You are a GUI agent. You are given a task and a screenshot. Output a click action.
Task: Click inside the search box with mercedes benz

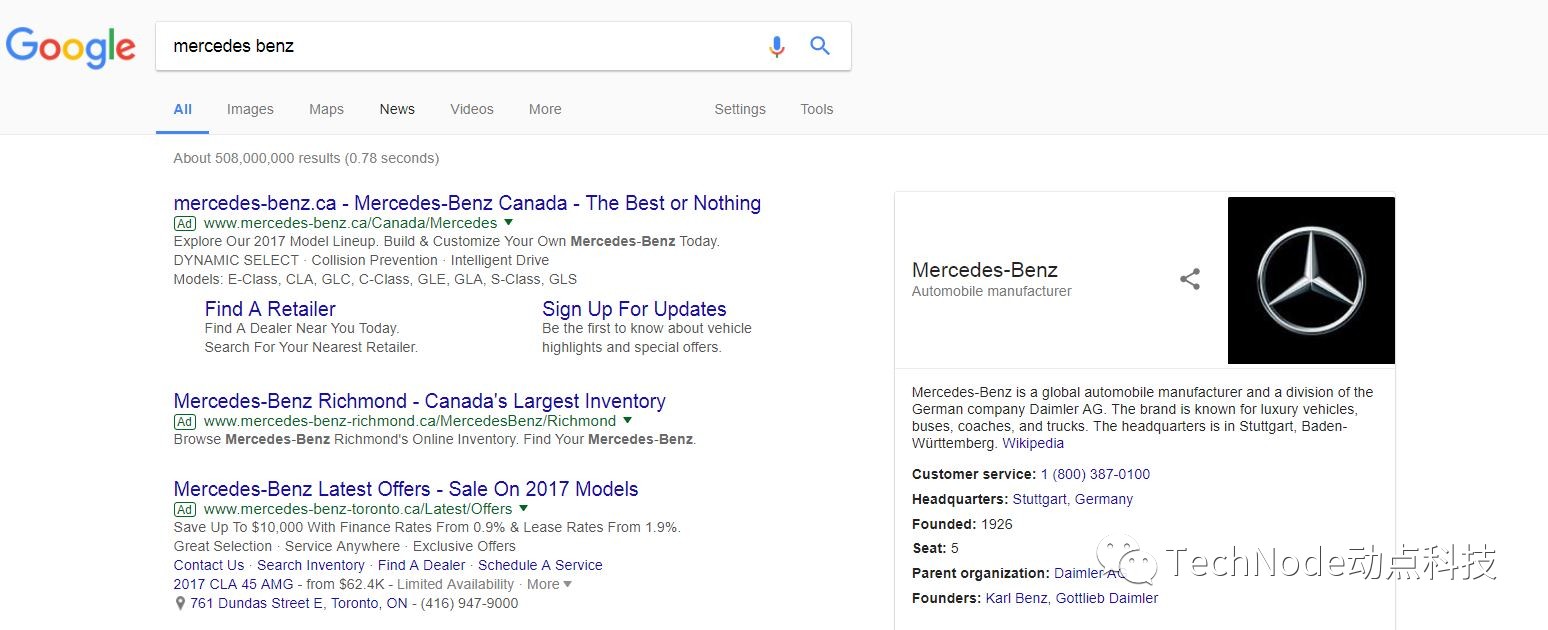pyautogui.click(x=460, y=46)
